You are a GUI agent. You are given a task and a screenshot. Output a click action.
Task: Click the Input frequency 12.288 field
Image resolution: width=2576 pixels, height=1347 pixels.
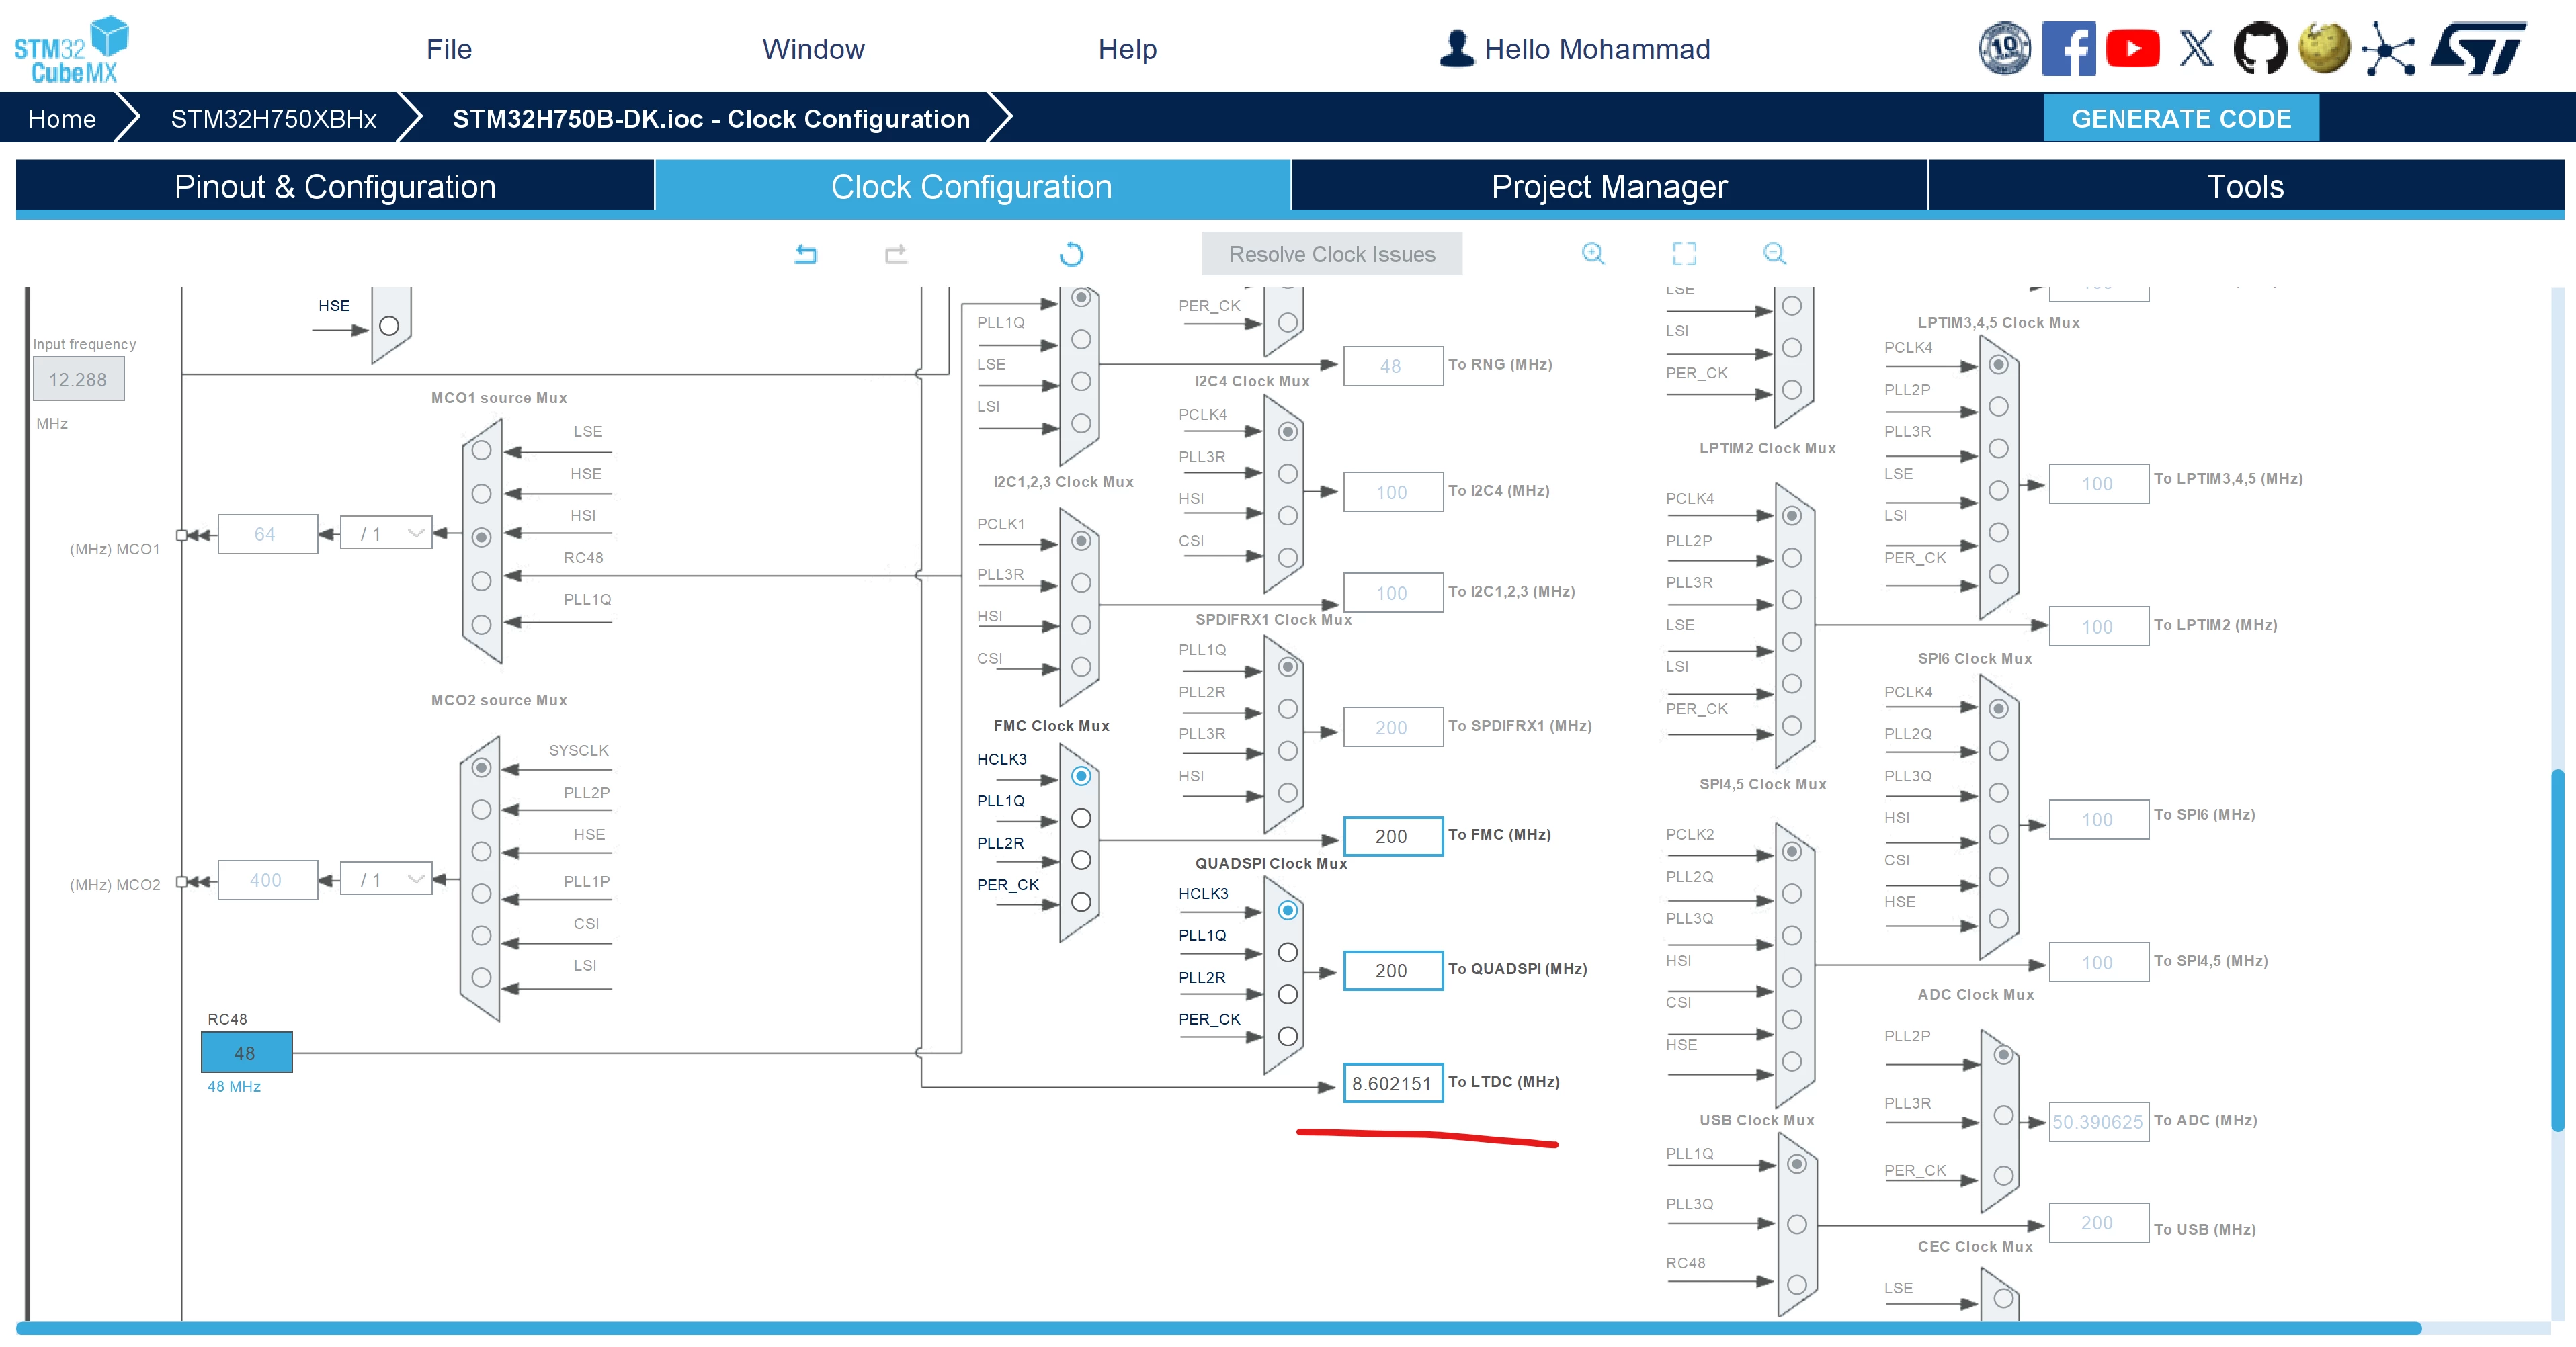pyautogui.click(x=78, y=380)
